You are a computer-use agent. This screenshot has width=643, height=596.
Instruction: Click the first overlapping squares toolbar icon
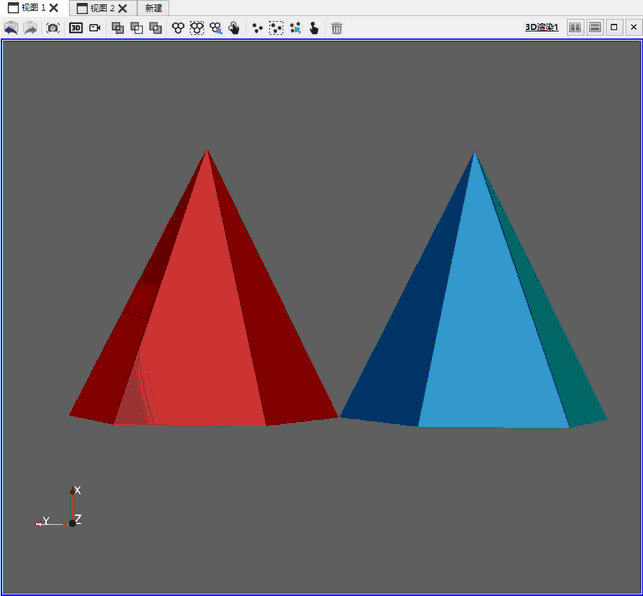(x=118, y=28)
